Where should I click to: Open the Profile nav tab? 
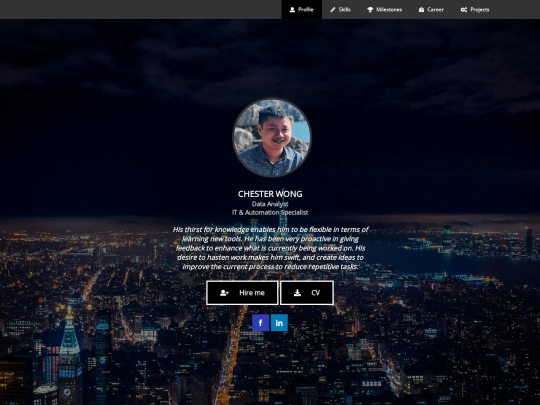click(301, 10)
